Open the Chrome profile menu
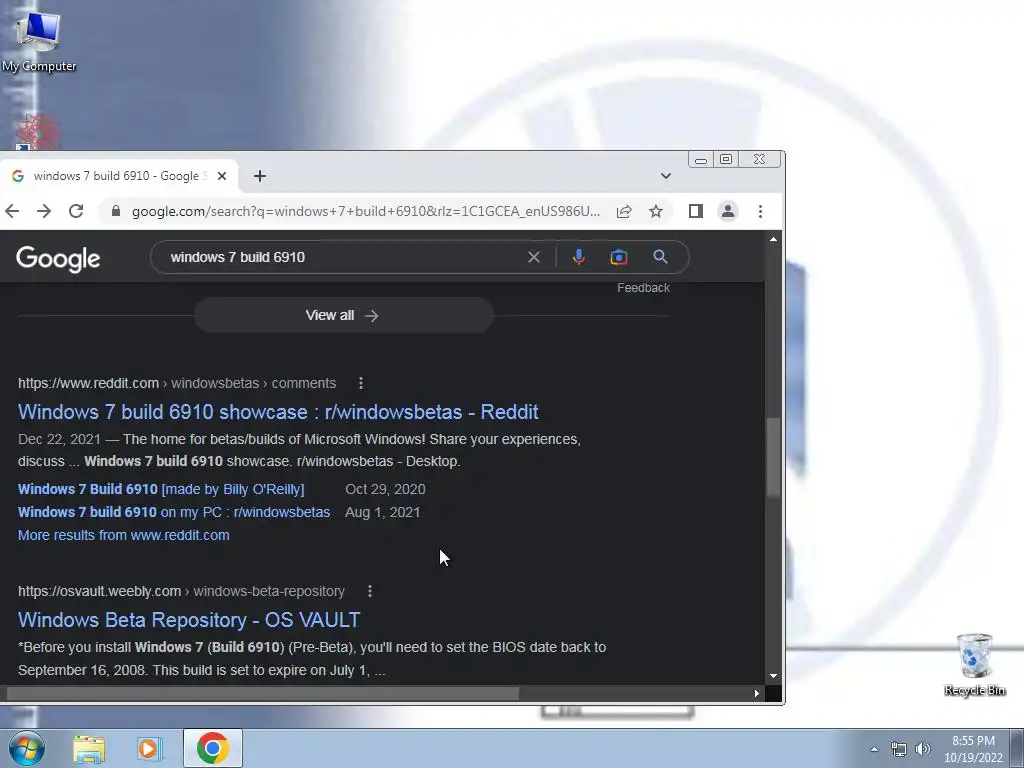The height and width of the screenshot is (768, 1024). tap(728, 211)
